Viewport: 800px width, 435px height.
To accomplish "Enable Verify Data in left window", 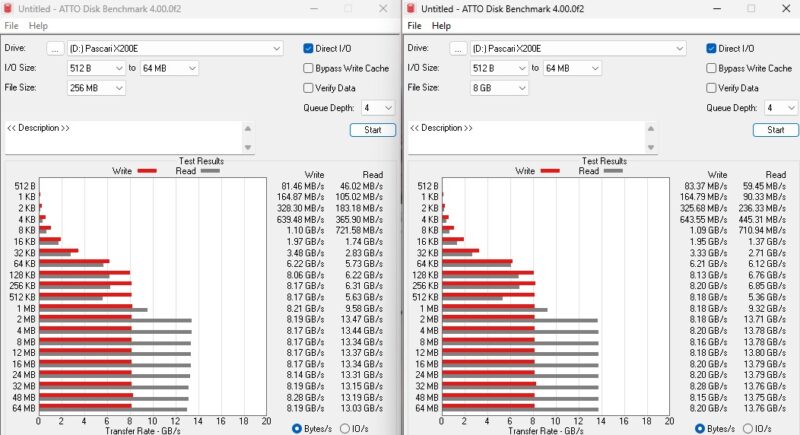I will pyautogui.click(x=308, y=88).
